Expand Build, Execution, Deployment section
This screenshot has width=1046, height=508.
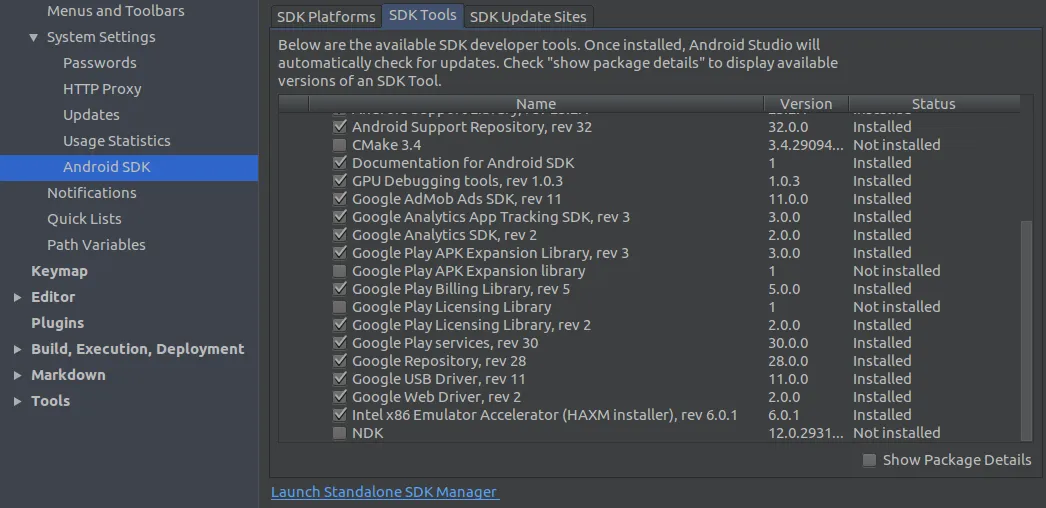(17, 349)
